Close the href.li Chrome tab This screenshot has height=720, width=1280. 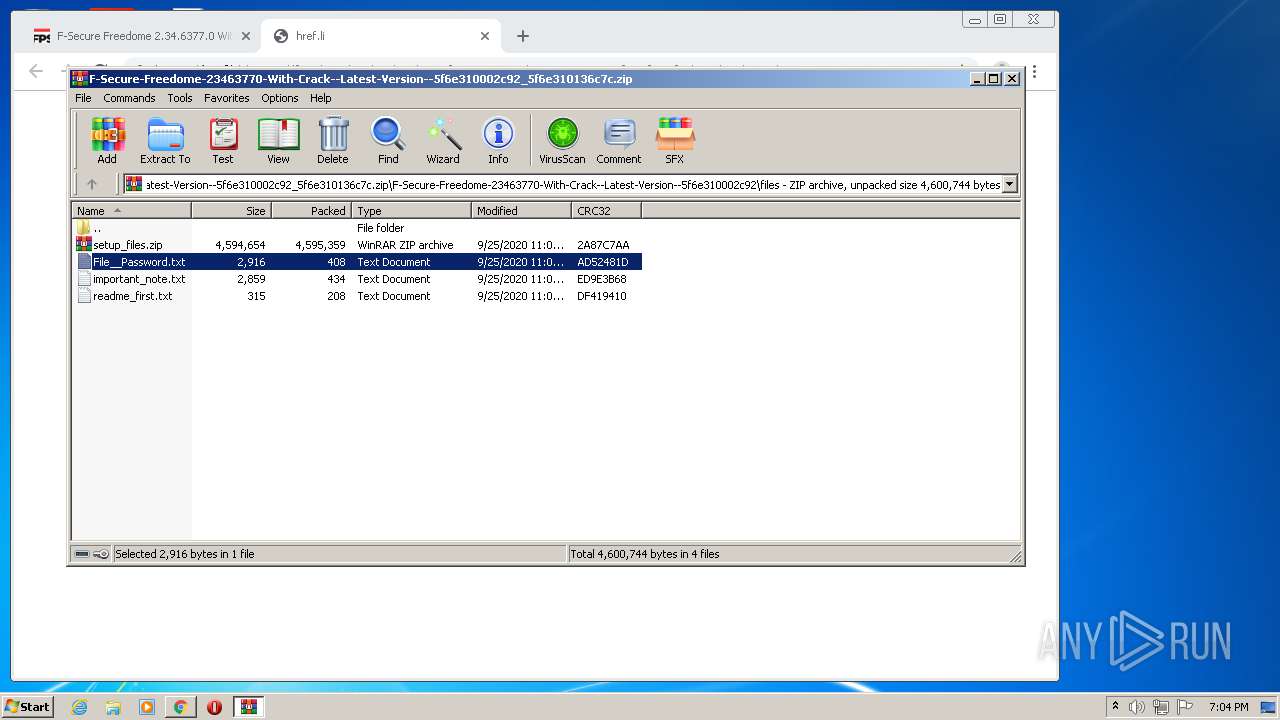(x=485, y=36)
